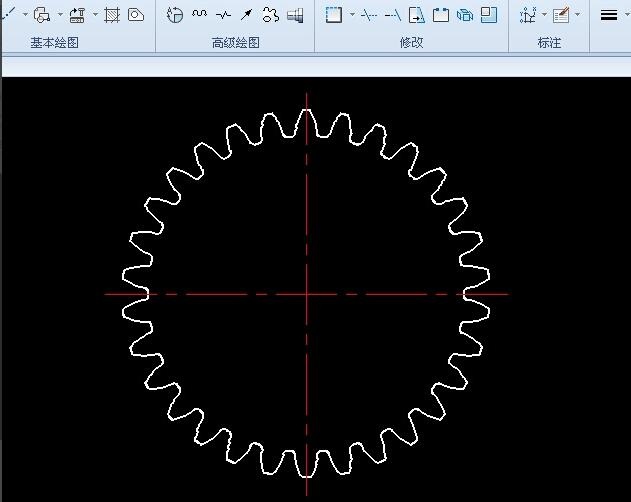This screenshot has width=631, height=502.
Task: Open the annotation note dropdown arrow
Action: click(x=578, y=15)
